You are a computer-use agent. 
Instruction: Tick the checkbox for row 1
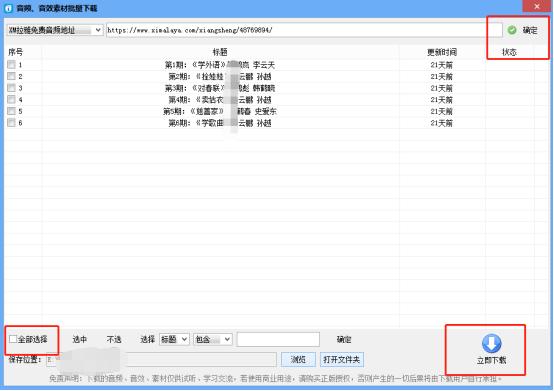click(11, 64)
